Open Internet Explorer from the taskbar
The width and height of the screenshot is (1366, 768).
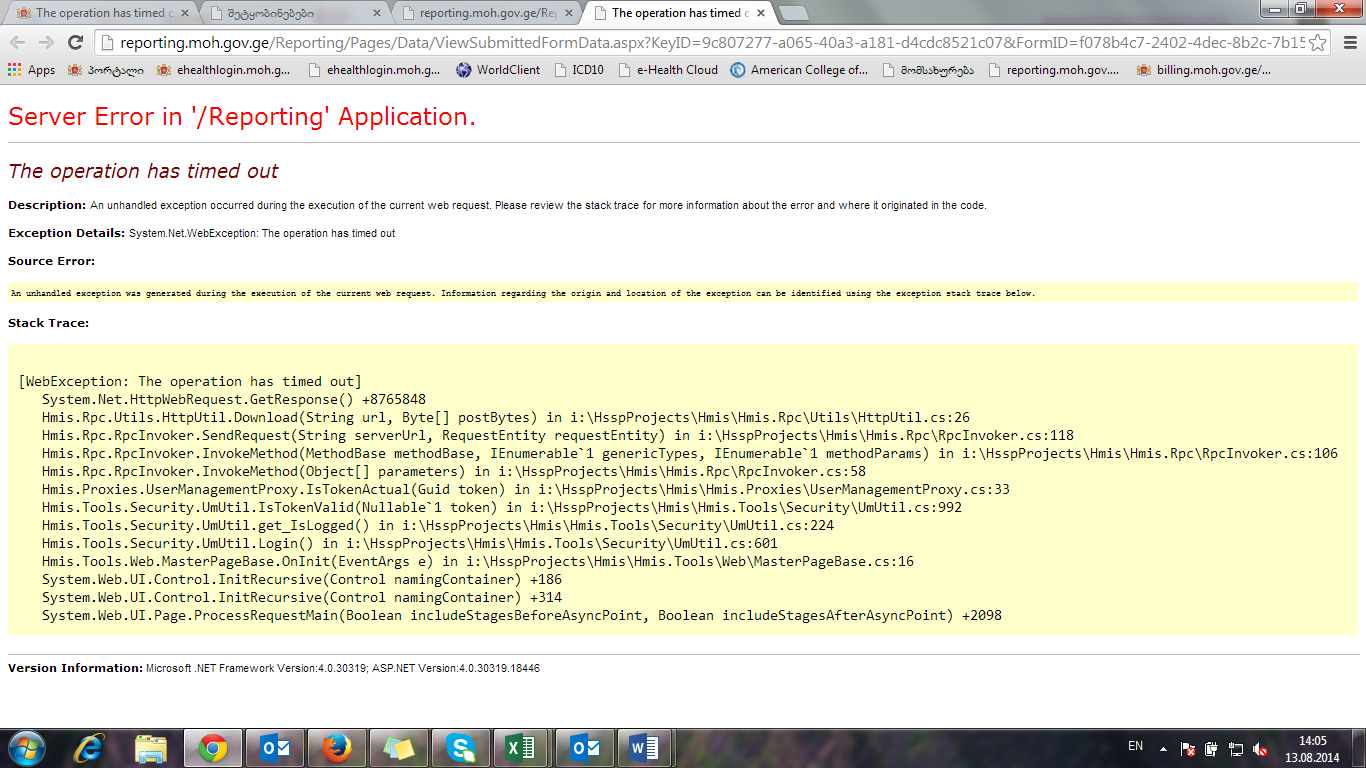coord(89,748)
